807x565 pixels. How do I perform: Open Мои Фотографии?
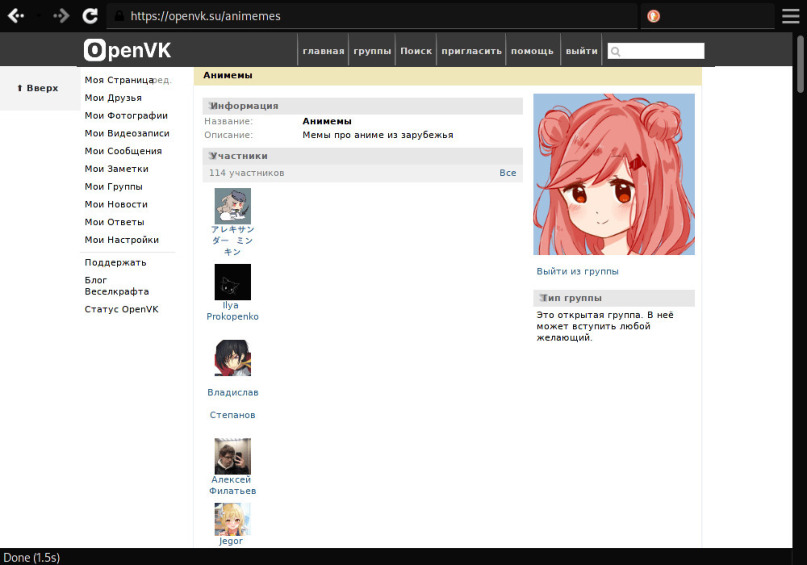pyautogui.click(x=126, y=115)
